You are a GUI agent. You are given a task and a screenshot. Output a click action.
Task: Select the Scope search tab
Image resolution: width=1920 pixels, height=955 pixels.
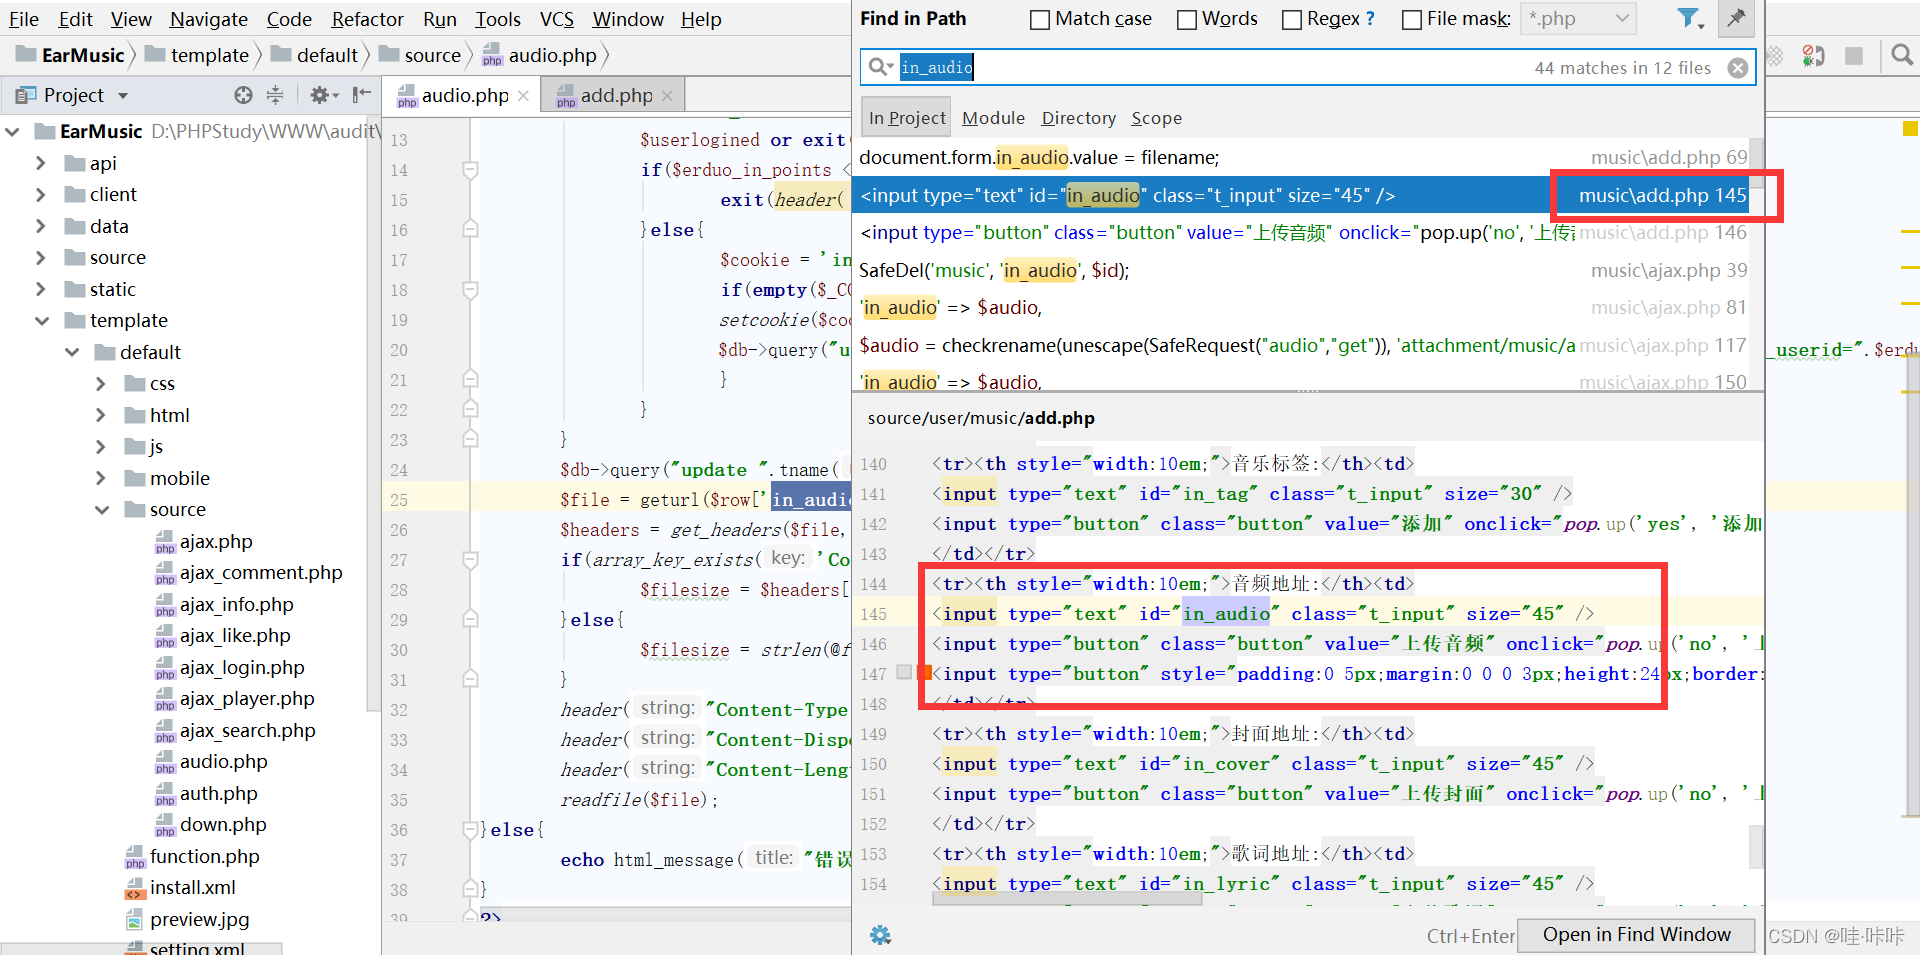1156,118
